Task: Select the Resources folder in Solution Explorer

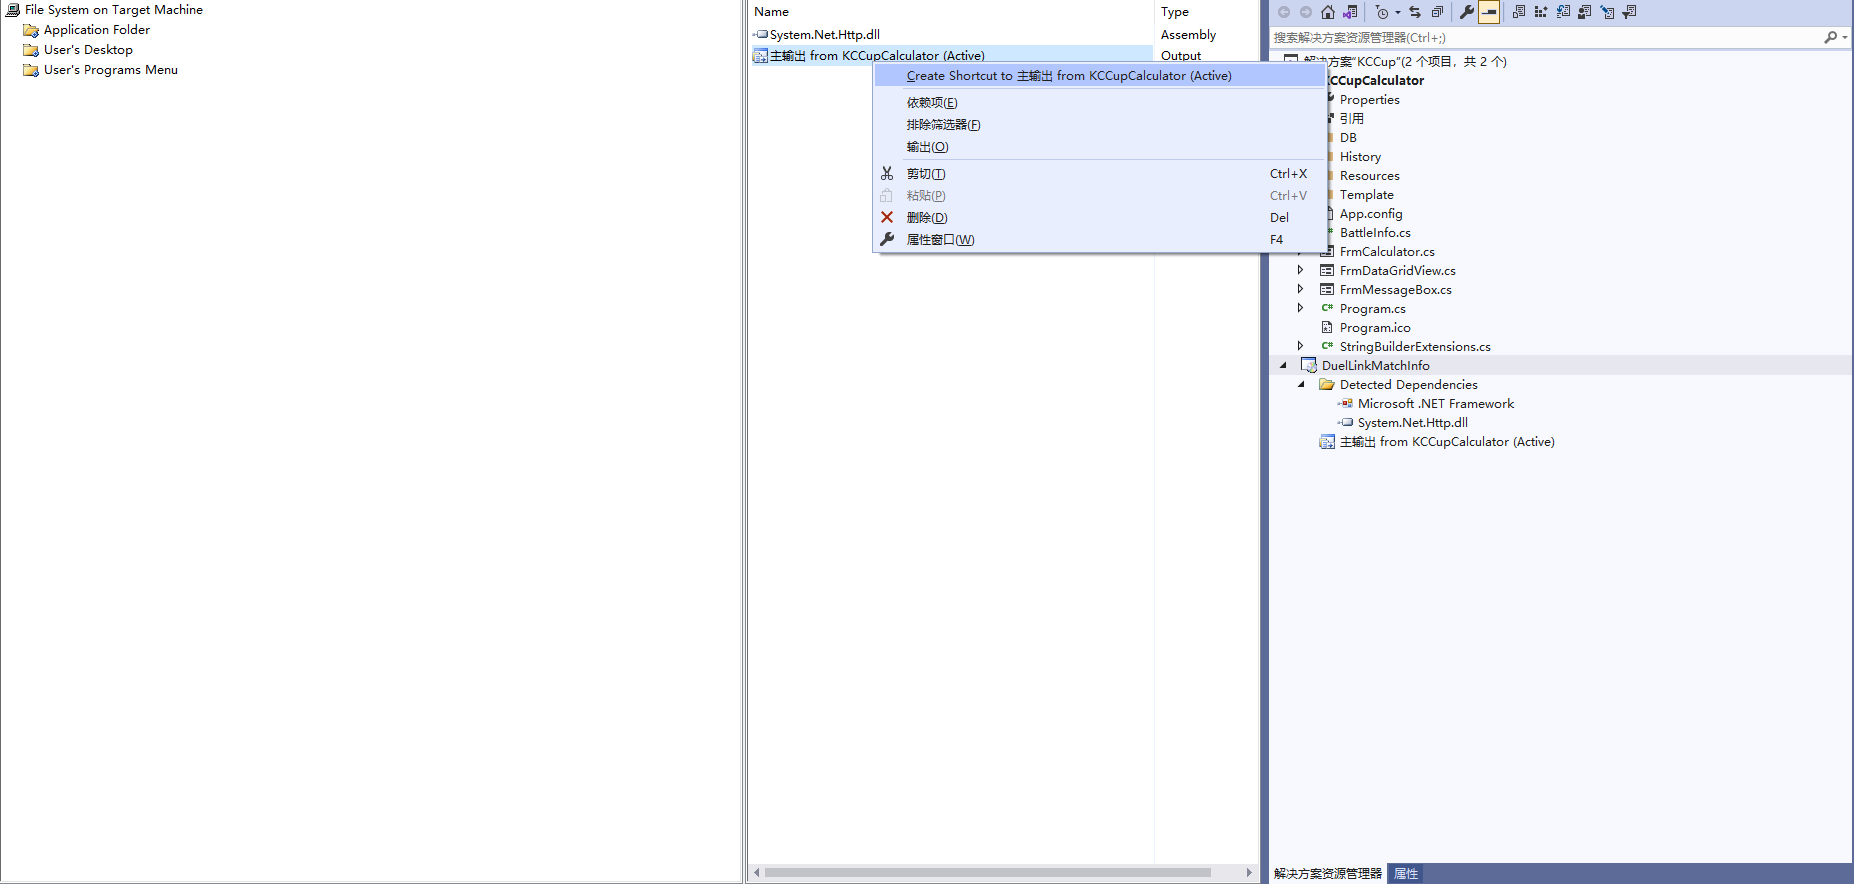Action: point(1369,176)
